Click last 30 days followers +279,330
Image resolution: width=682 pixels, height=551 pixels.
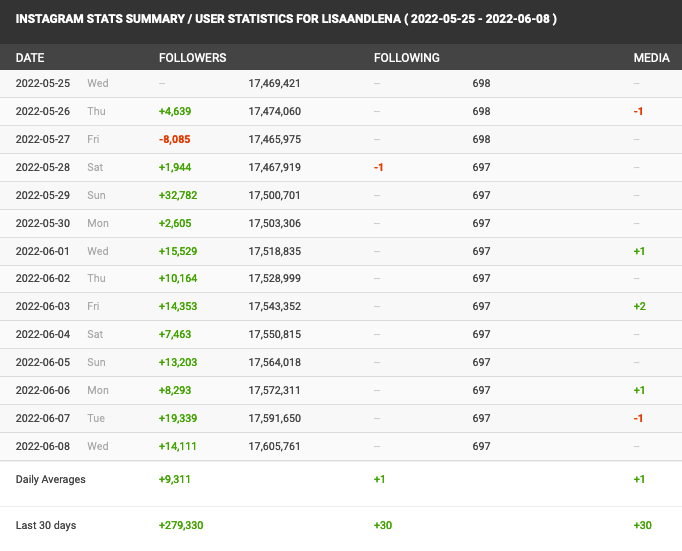[181, 525]
